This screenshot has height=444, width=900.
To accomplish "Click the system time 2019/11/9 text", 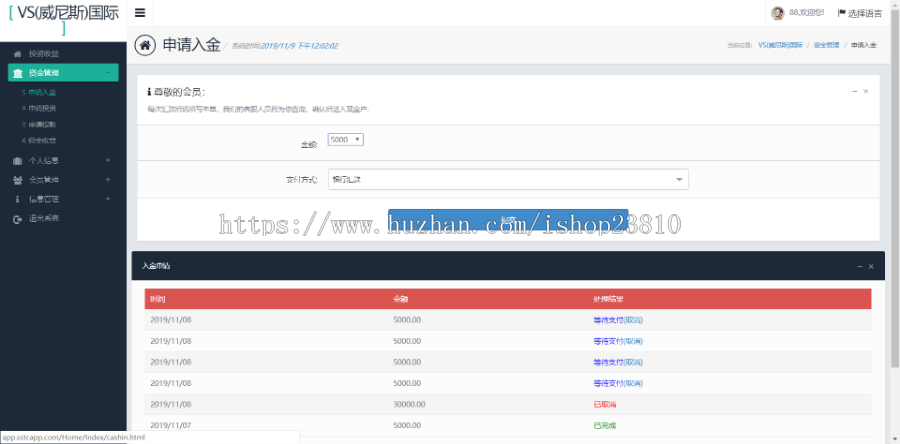I will [x=299, y=46].
